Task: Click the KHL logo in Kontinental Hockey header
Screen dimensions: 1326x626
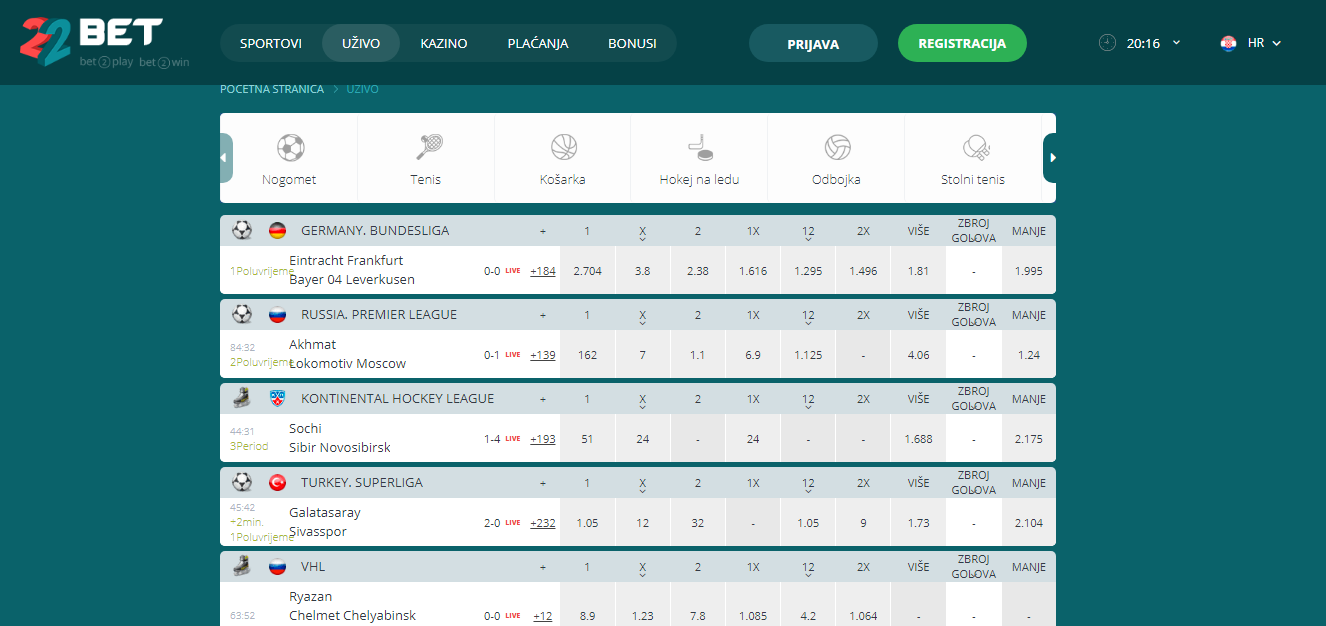Action: click(277, 399)
